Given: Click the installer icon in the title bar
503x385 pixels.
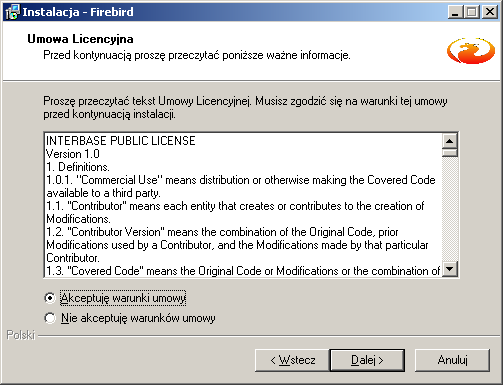Looking at the screenshot, I should tap(12, 12).
